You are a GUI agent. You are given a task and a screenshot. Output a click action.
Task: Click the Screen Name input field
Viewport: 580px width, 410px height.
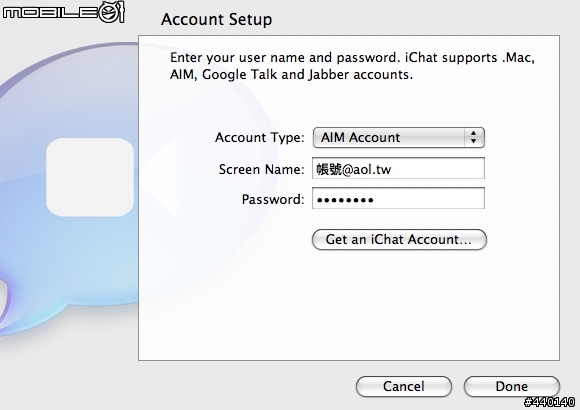(x=398, y=168)
